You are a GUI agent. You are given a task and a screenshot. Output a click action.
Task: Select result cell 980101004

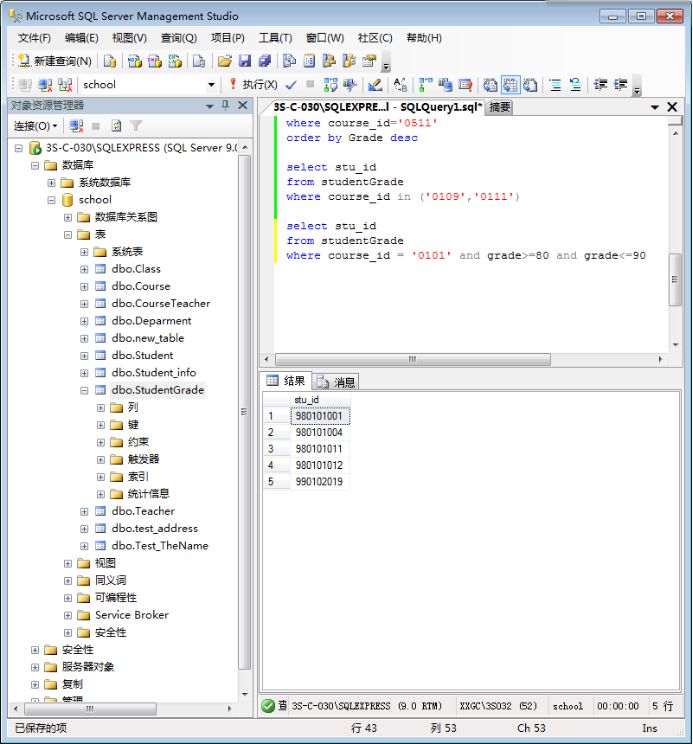319,433
